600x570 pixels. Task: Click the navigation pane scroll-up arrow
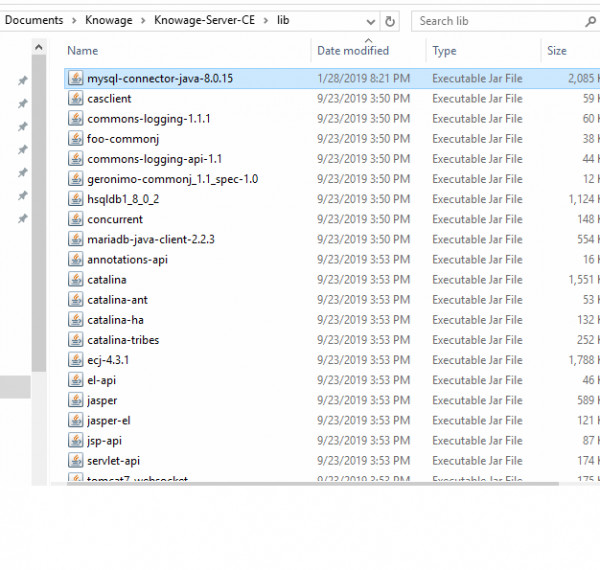(x=39, y=47)
